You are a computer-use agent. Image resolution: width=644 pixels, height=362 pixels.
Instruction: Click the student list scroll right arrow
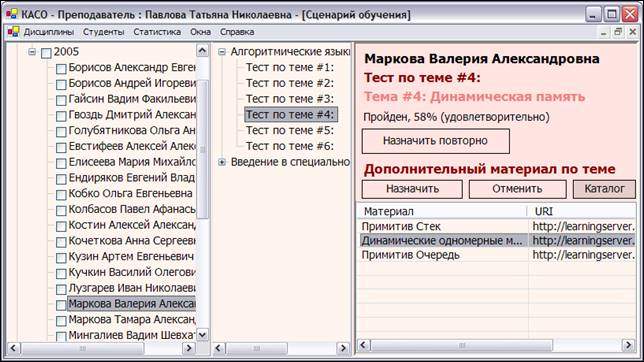(189, 348)
